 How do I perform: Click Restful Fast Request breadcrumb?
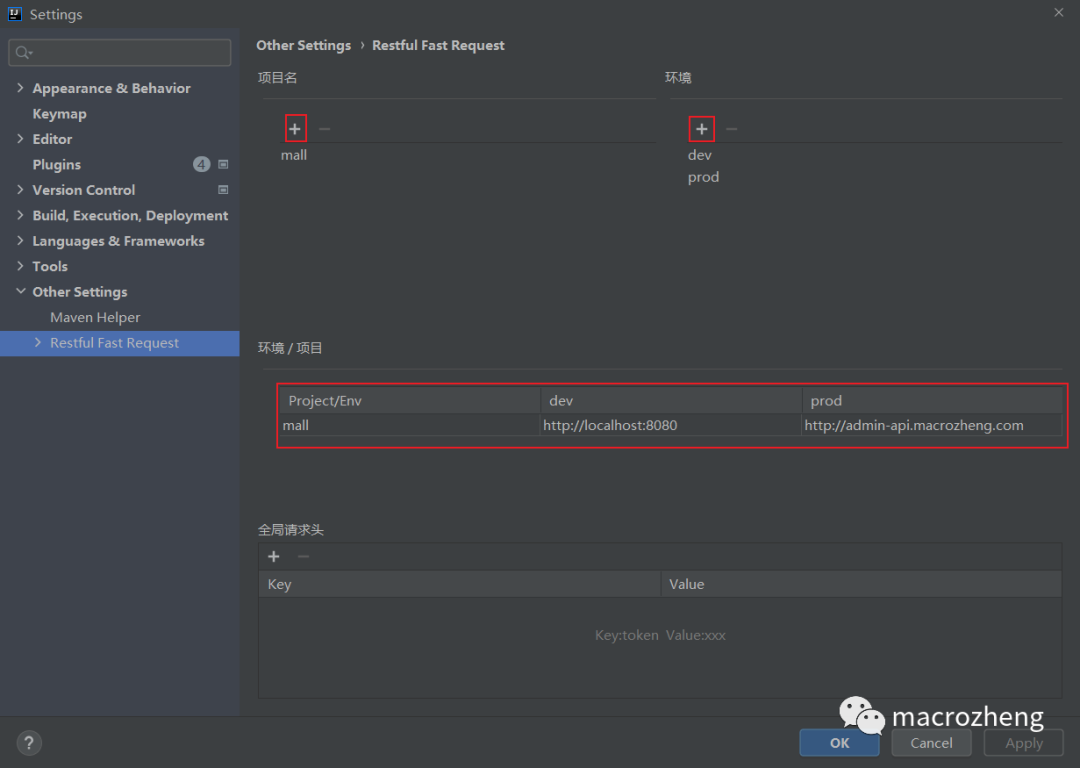[438, 45]
